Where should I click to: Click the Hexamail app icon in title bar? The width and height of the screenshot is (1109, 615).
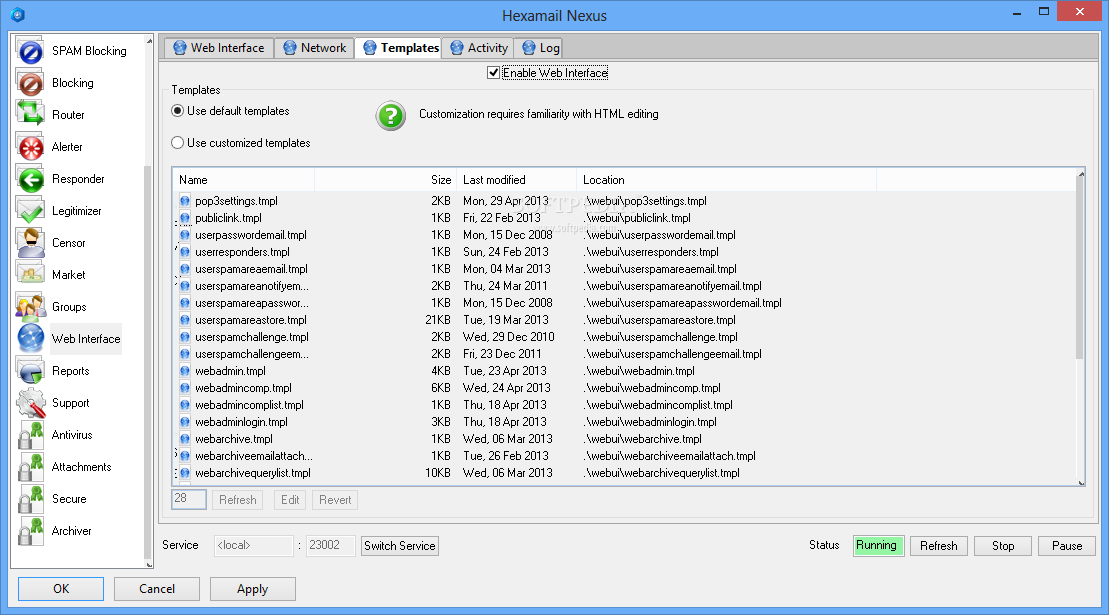click(x=18, y=14)
